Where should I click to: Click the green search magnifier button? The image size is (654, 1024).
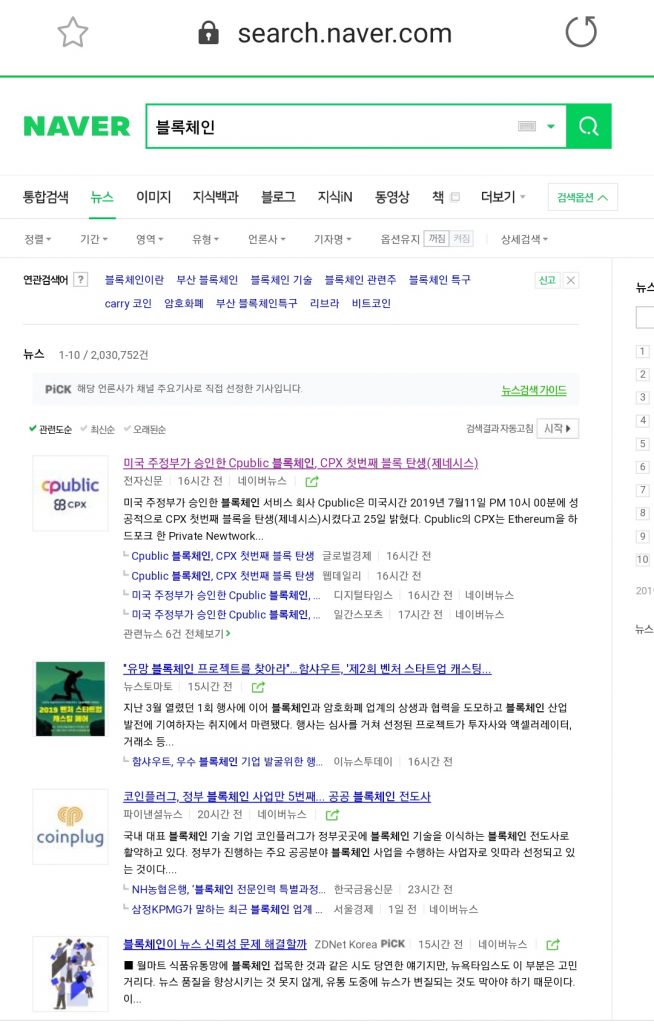(589, 126)
